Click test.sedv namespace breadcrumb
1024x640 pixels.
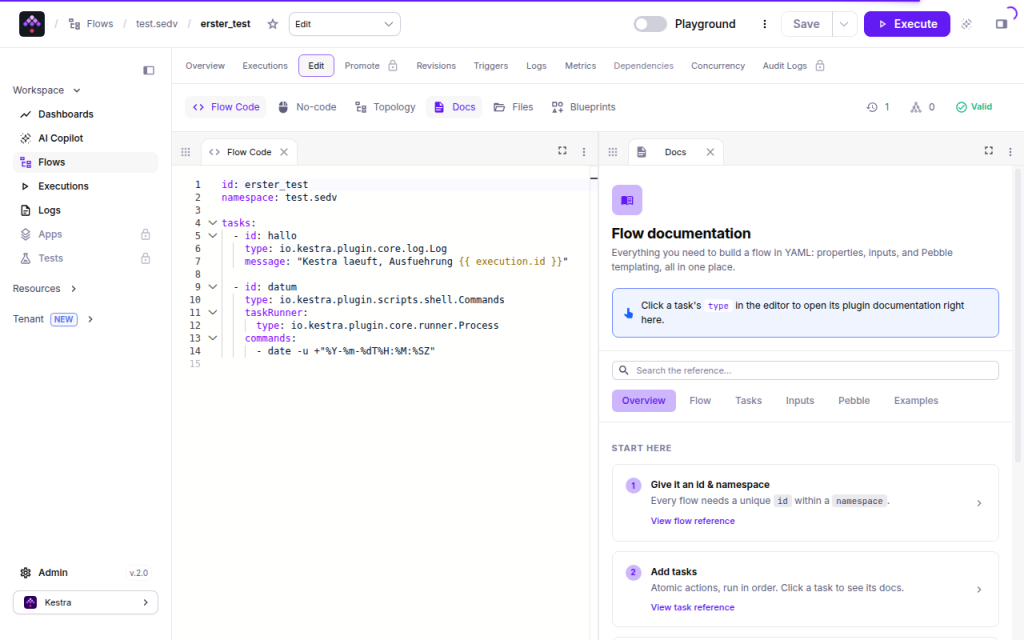click(157, 24)
